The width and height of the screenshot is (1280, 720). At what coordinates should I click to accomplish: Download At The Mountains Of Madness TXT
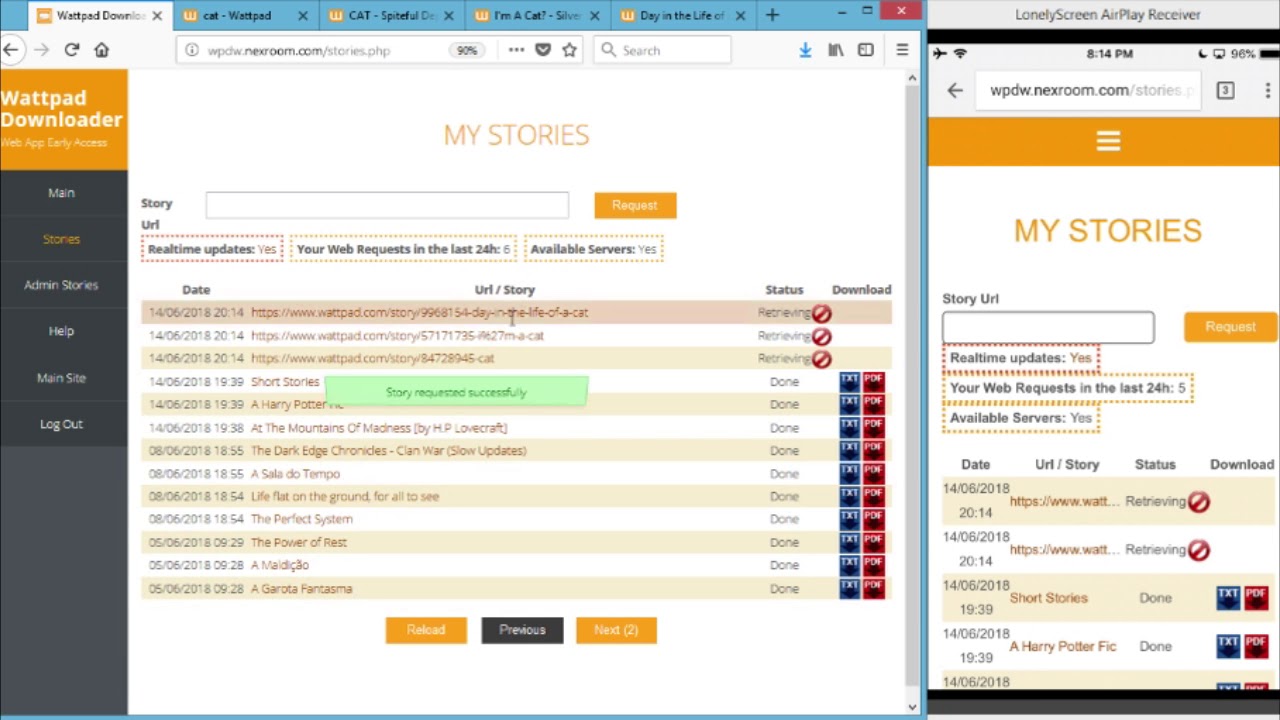pos(849,428)
